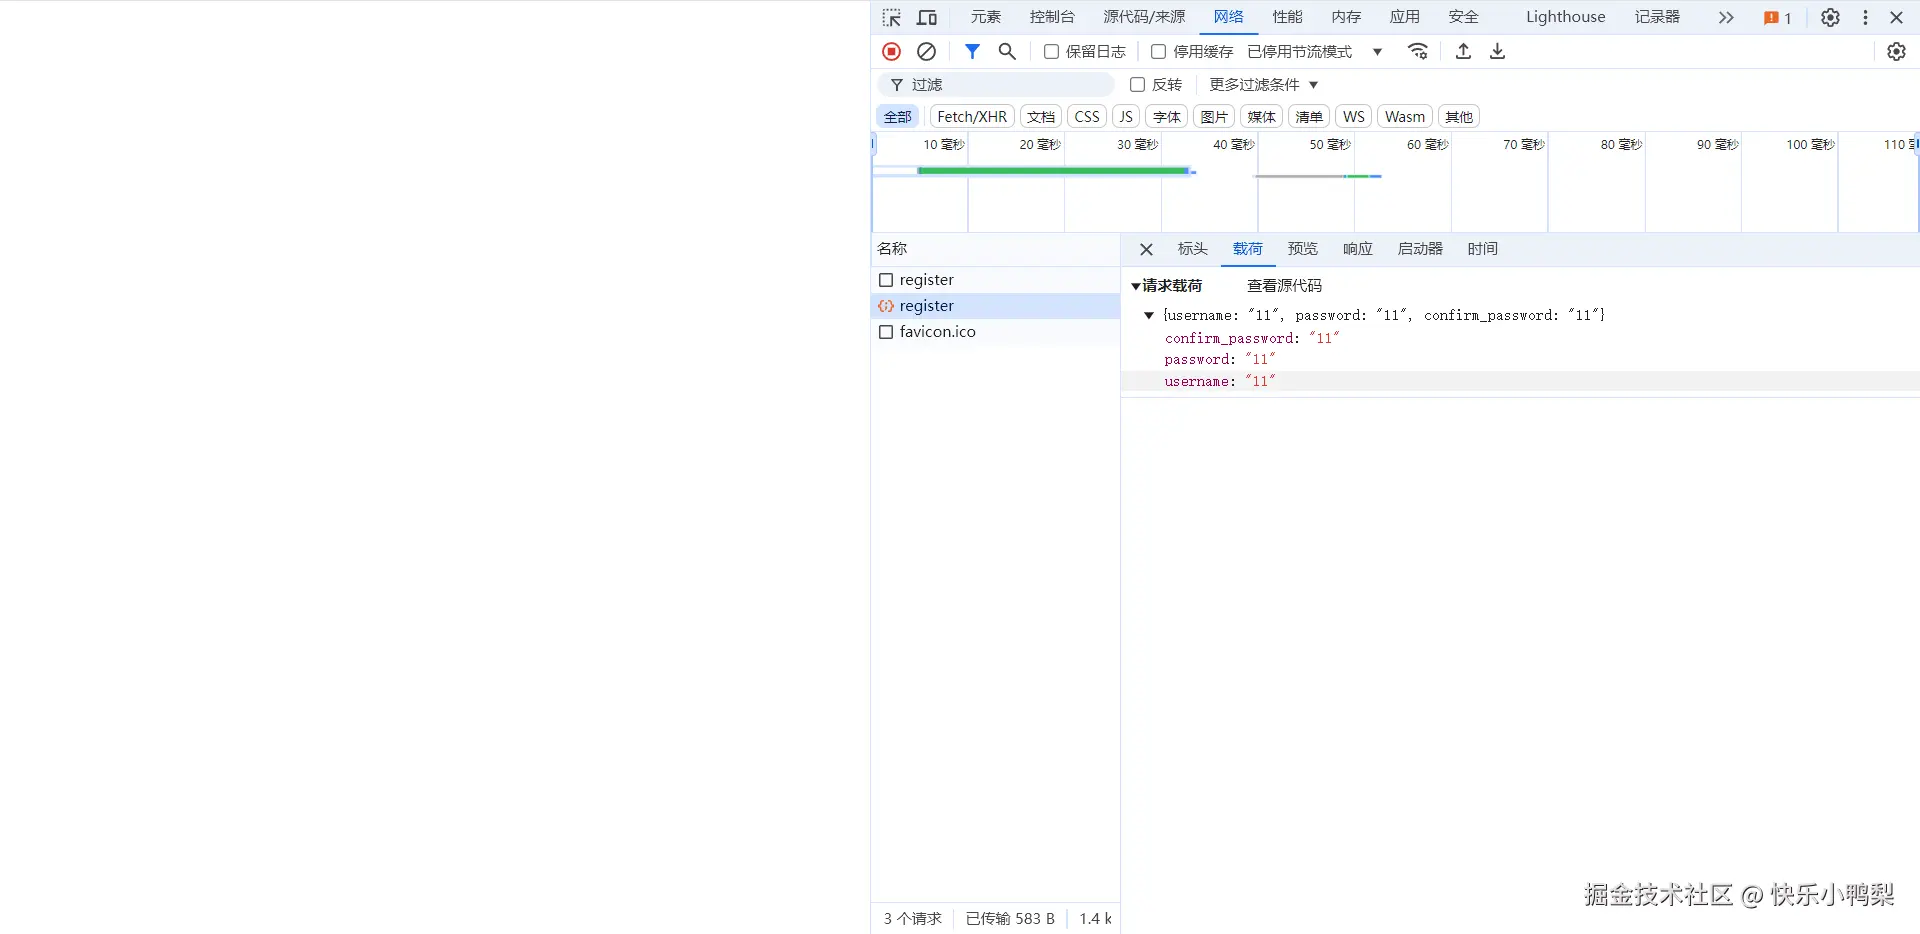The width and height of the screenshot is (1920, 934).
Task: Open DevTools network settings gear
Action: click(1897, 51)
